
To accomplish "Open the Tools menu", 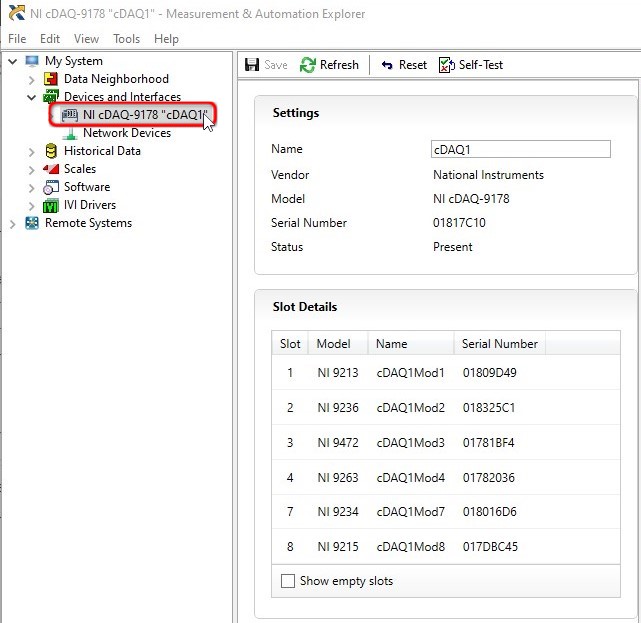I will point(126,39).
